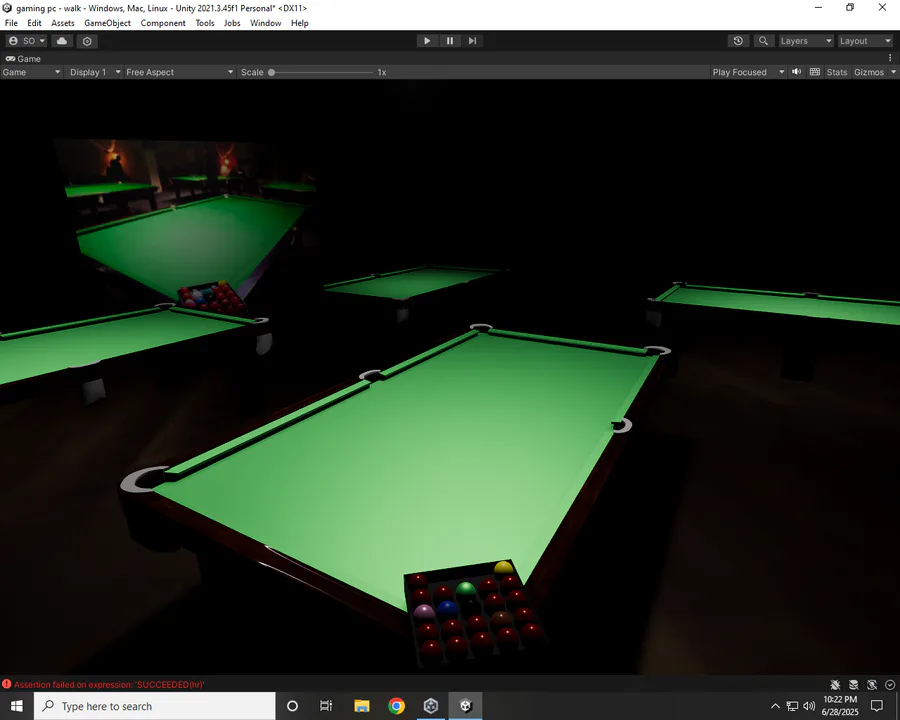Advance one frame with Step button

click(x=472, y=41)
